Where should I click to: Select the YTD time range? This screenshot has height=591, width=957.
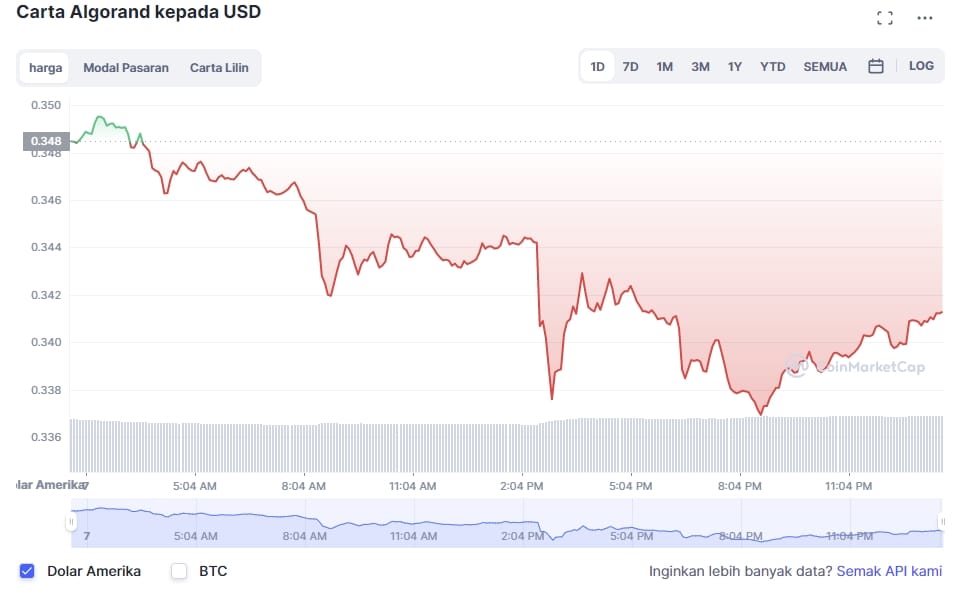coord(772,67)
